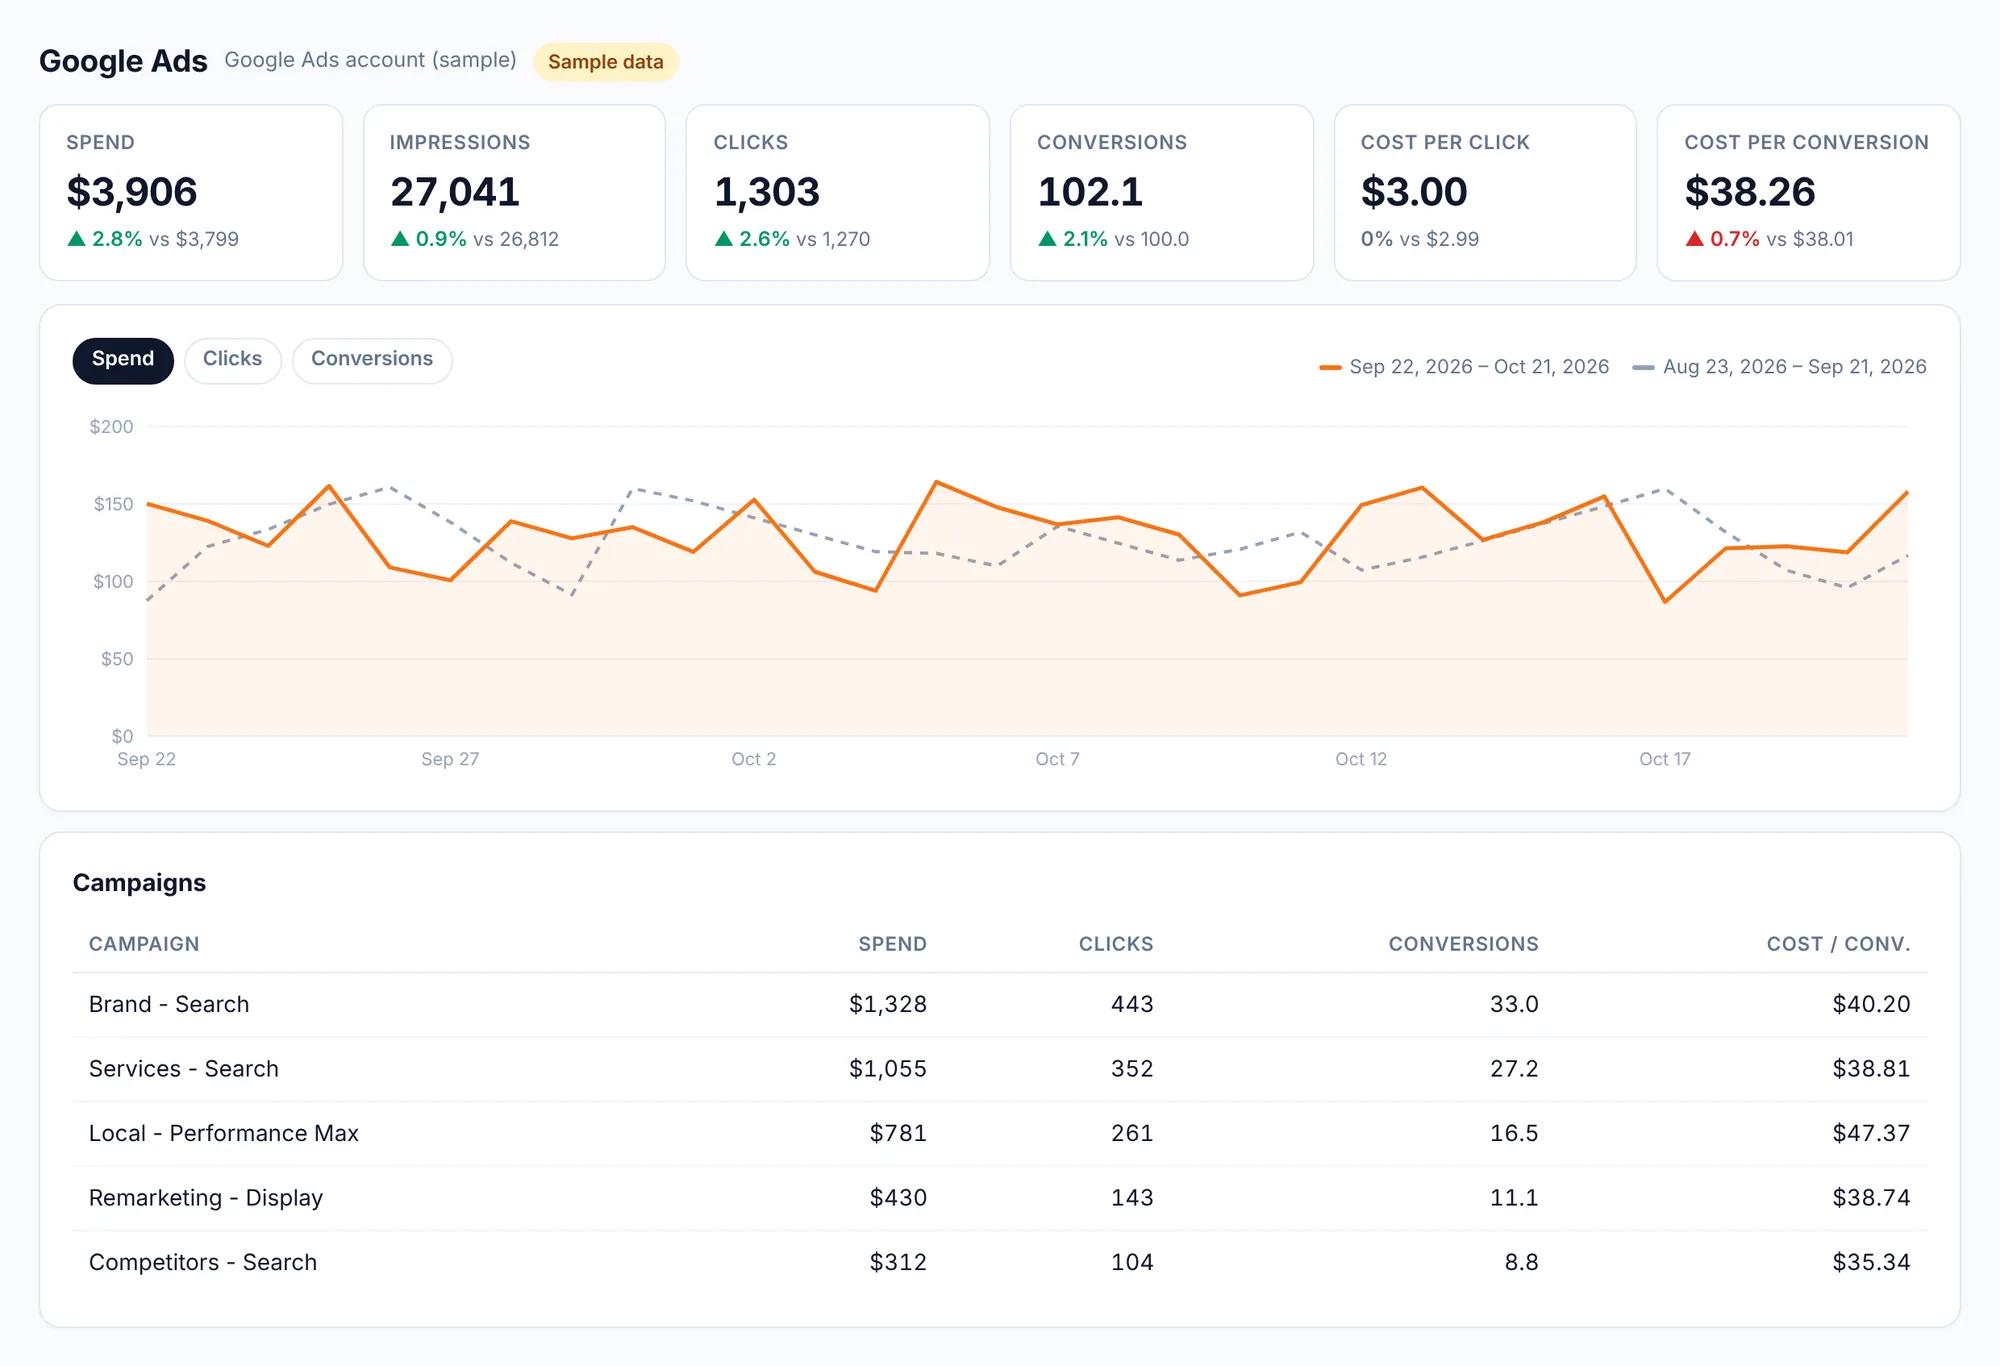Click the $40.20 cost per conversion cell
The image size is (2000, 1366).
(x=1871, y=1004)
